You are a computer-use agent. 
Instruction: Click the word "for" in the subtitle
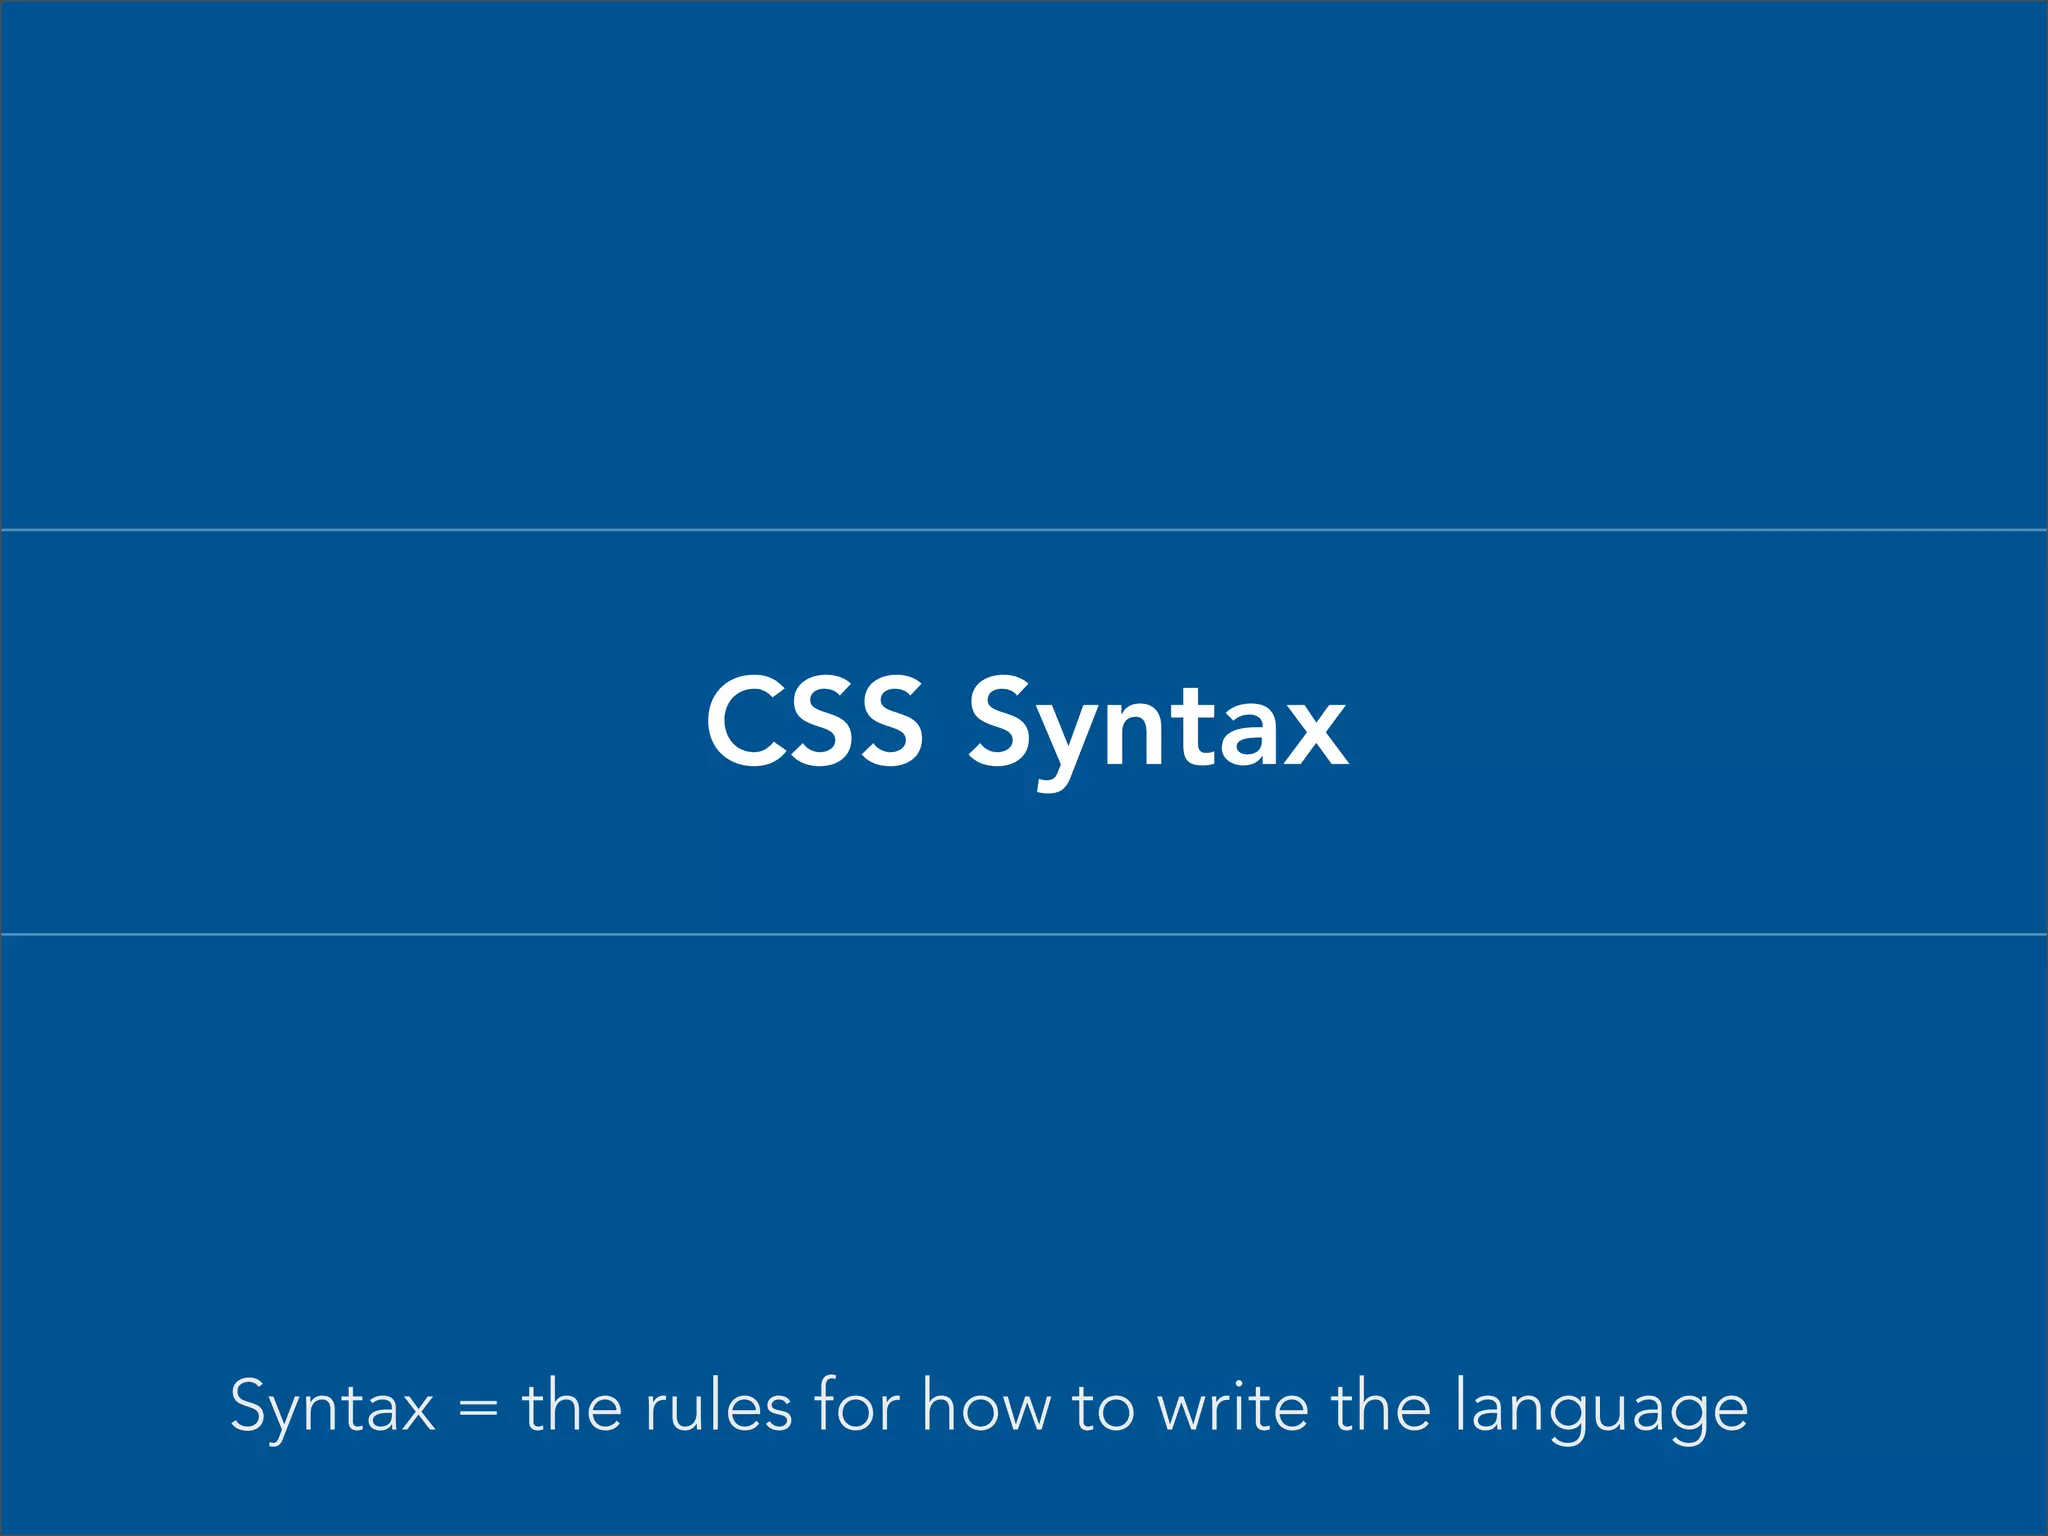856,1404
